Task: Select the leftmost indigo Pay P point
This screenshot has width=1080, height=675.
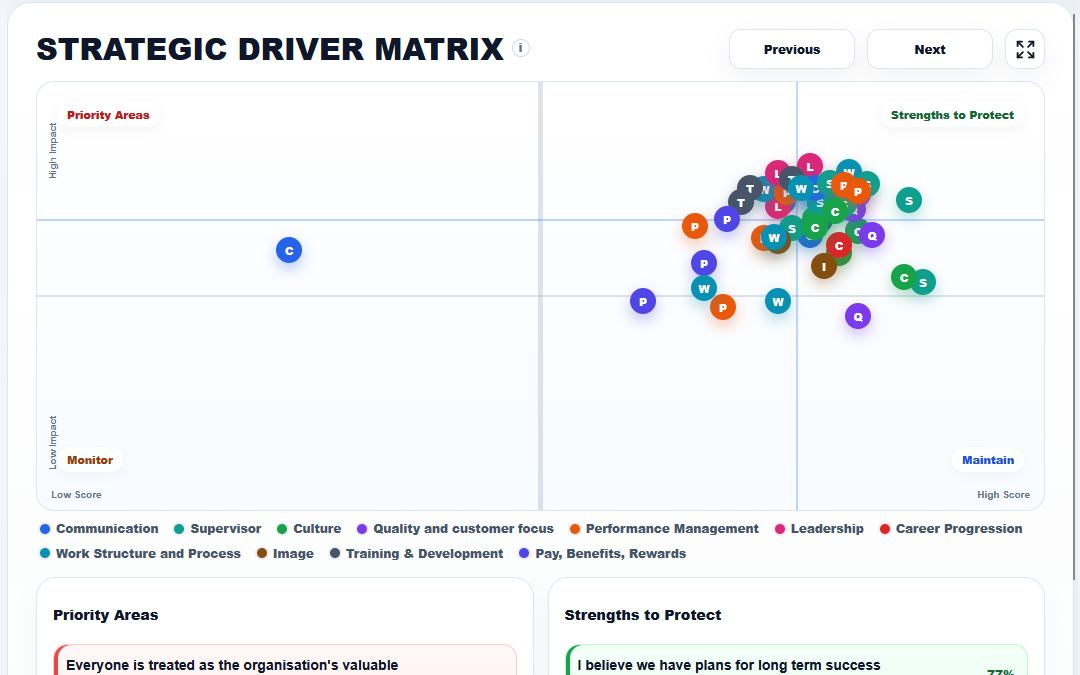Action: [643, 302]
